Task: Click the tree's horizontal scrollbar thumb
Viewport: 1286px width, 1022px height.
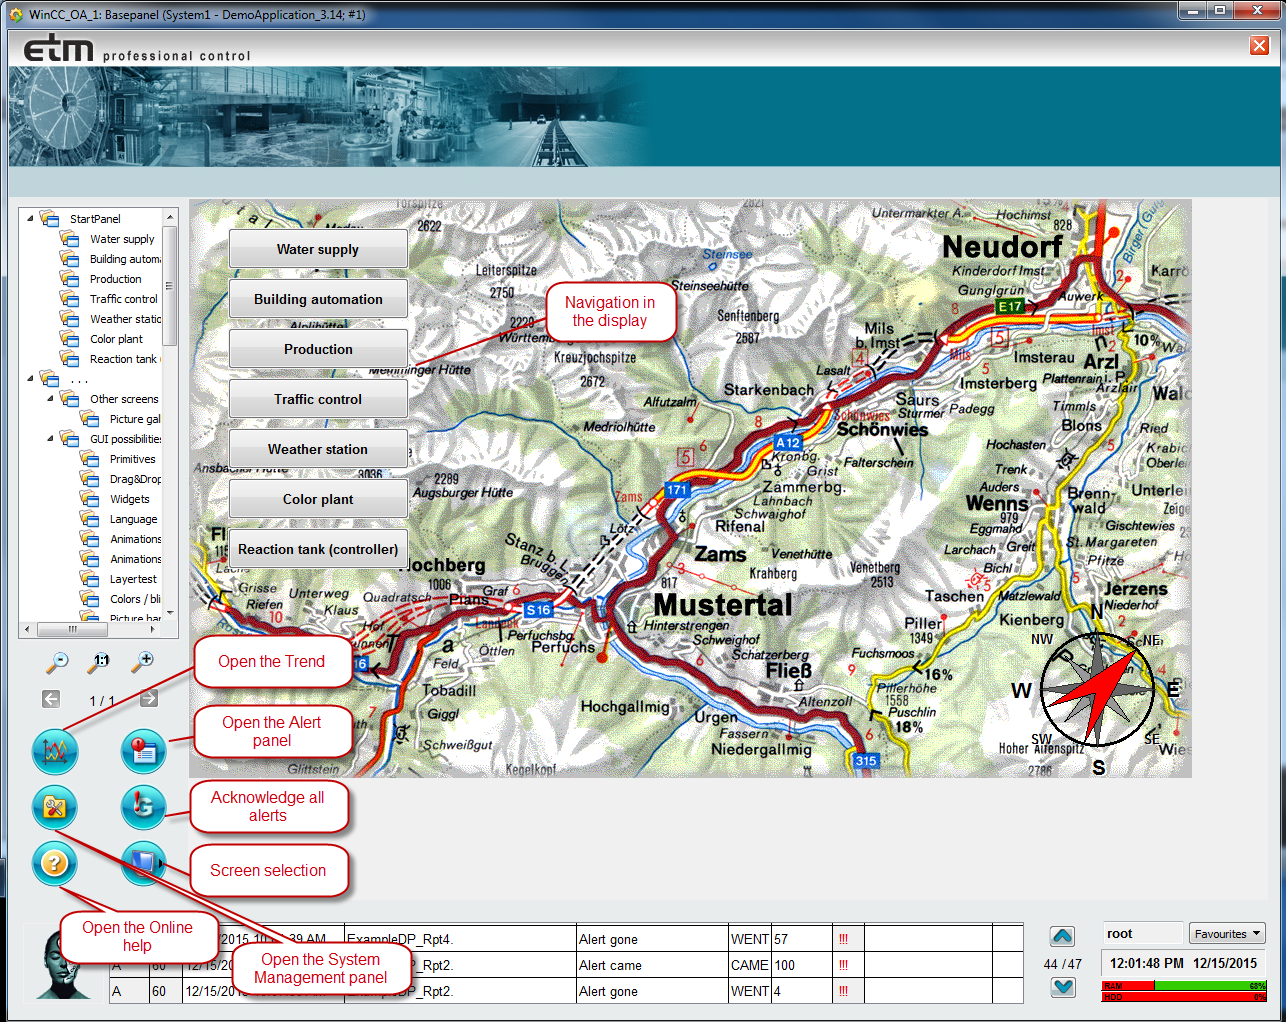Action: pyautogui.click(x=73, y=629)
